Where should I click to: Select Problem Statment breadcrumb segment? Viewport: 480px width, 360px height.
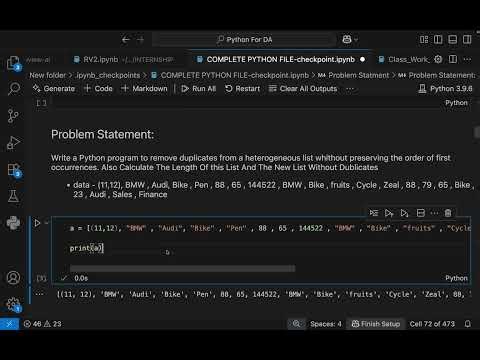tap(353, 75)
